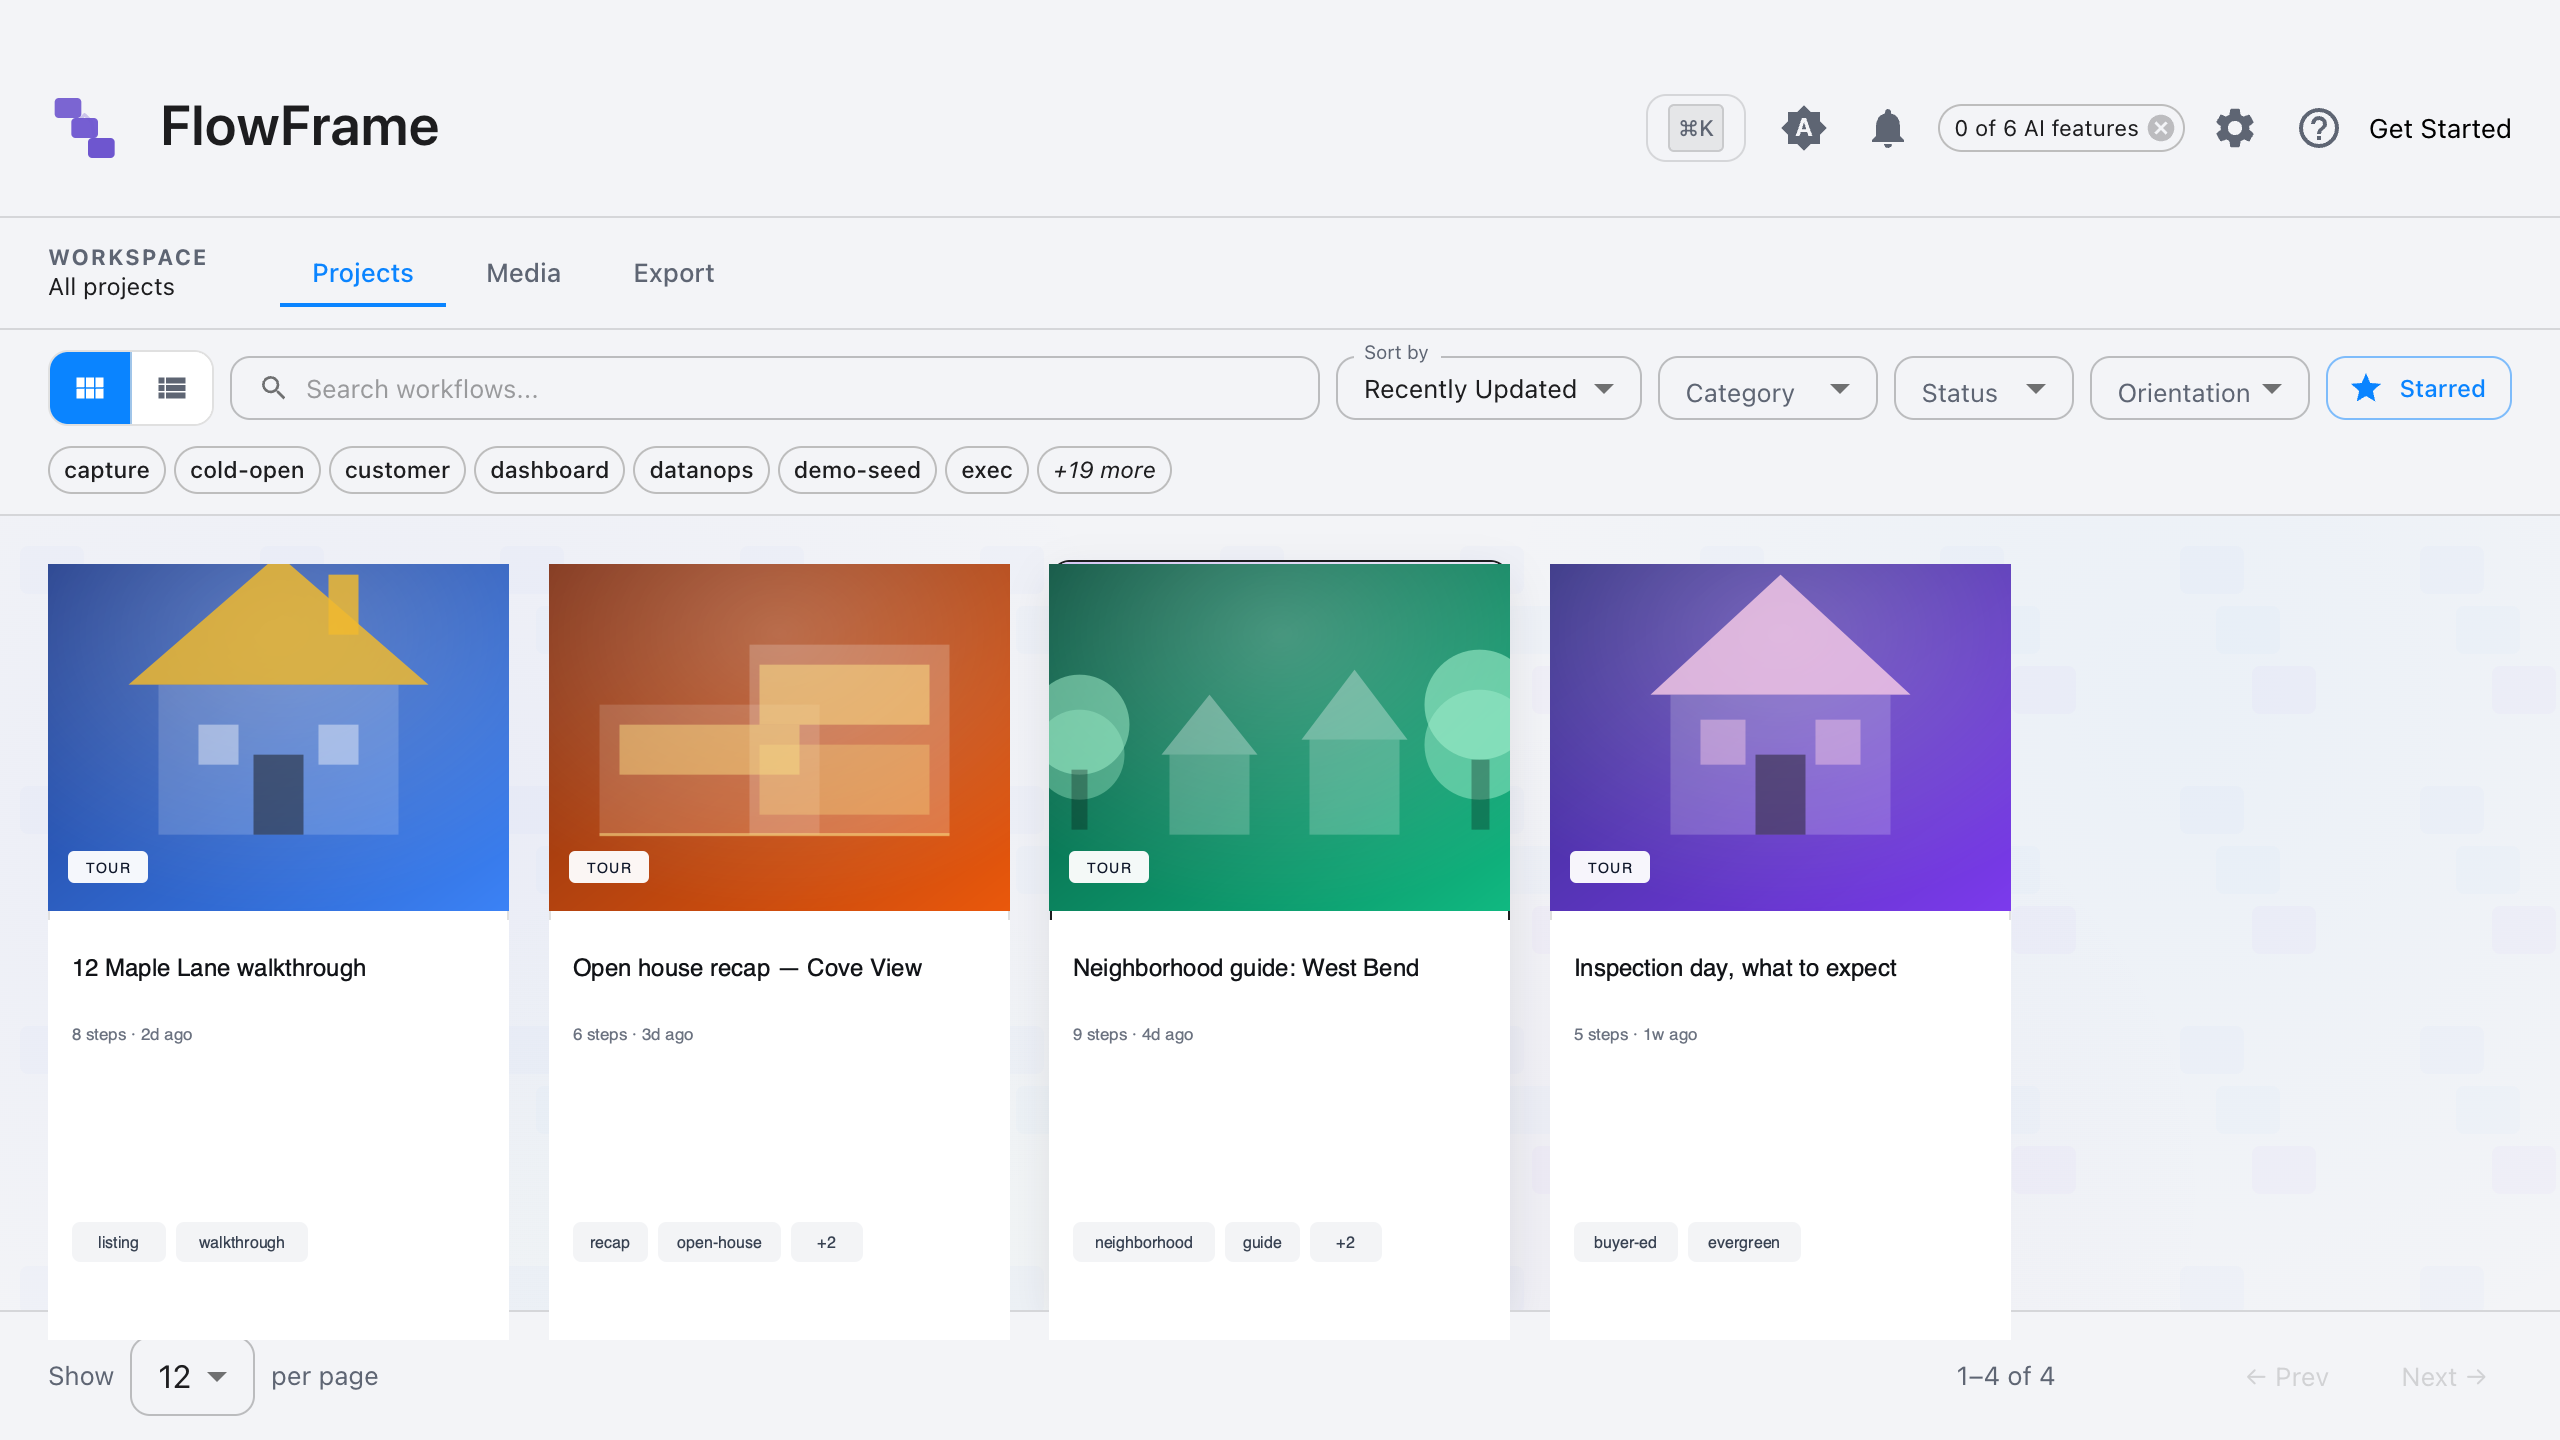Show +2 tags on Open house recap card

pos(826,1242)
